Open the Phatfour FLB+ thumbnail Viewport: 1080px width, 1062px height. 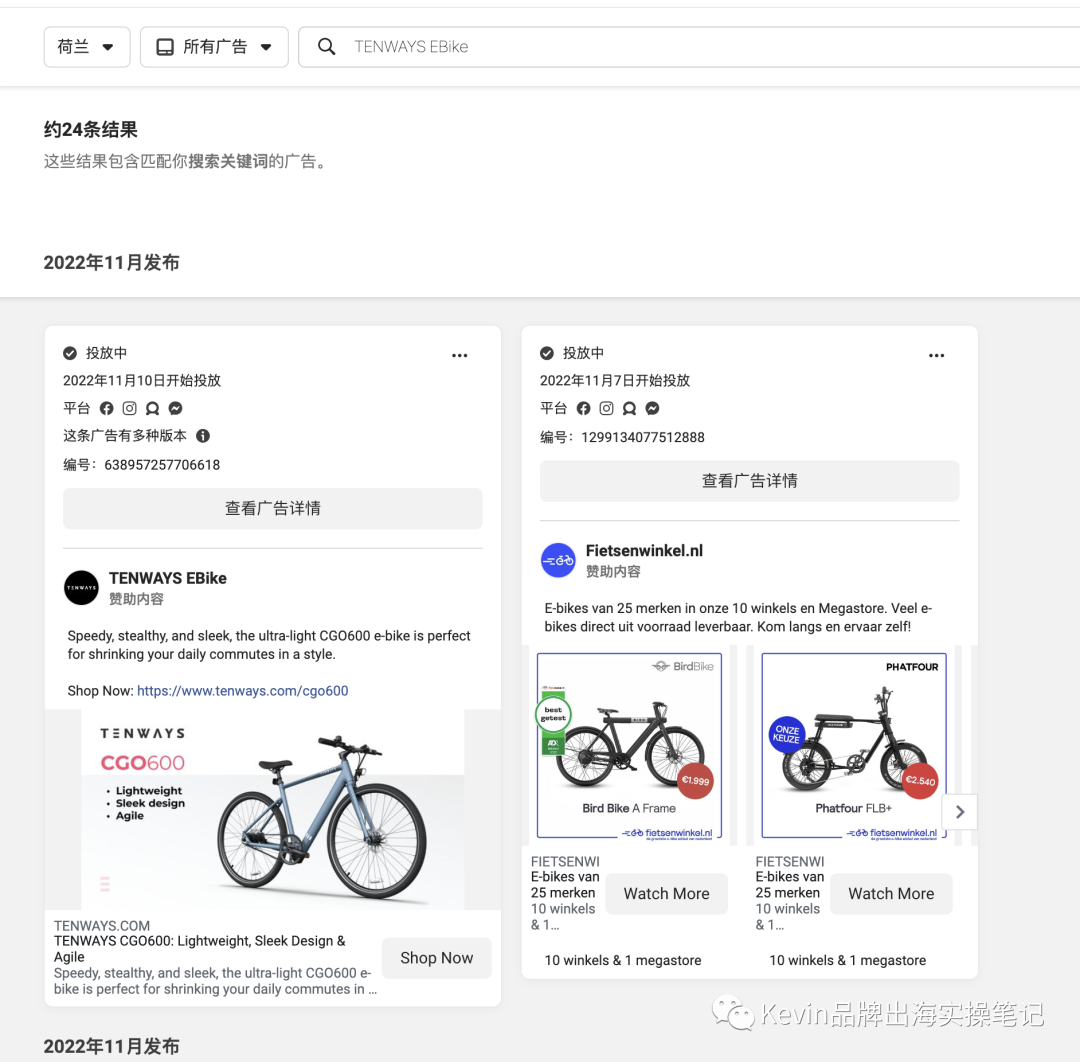854,745
